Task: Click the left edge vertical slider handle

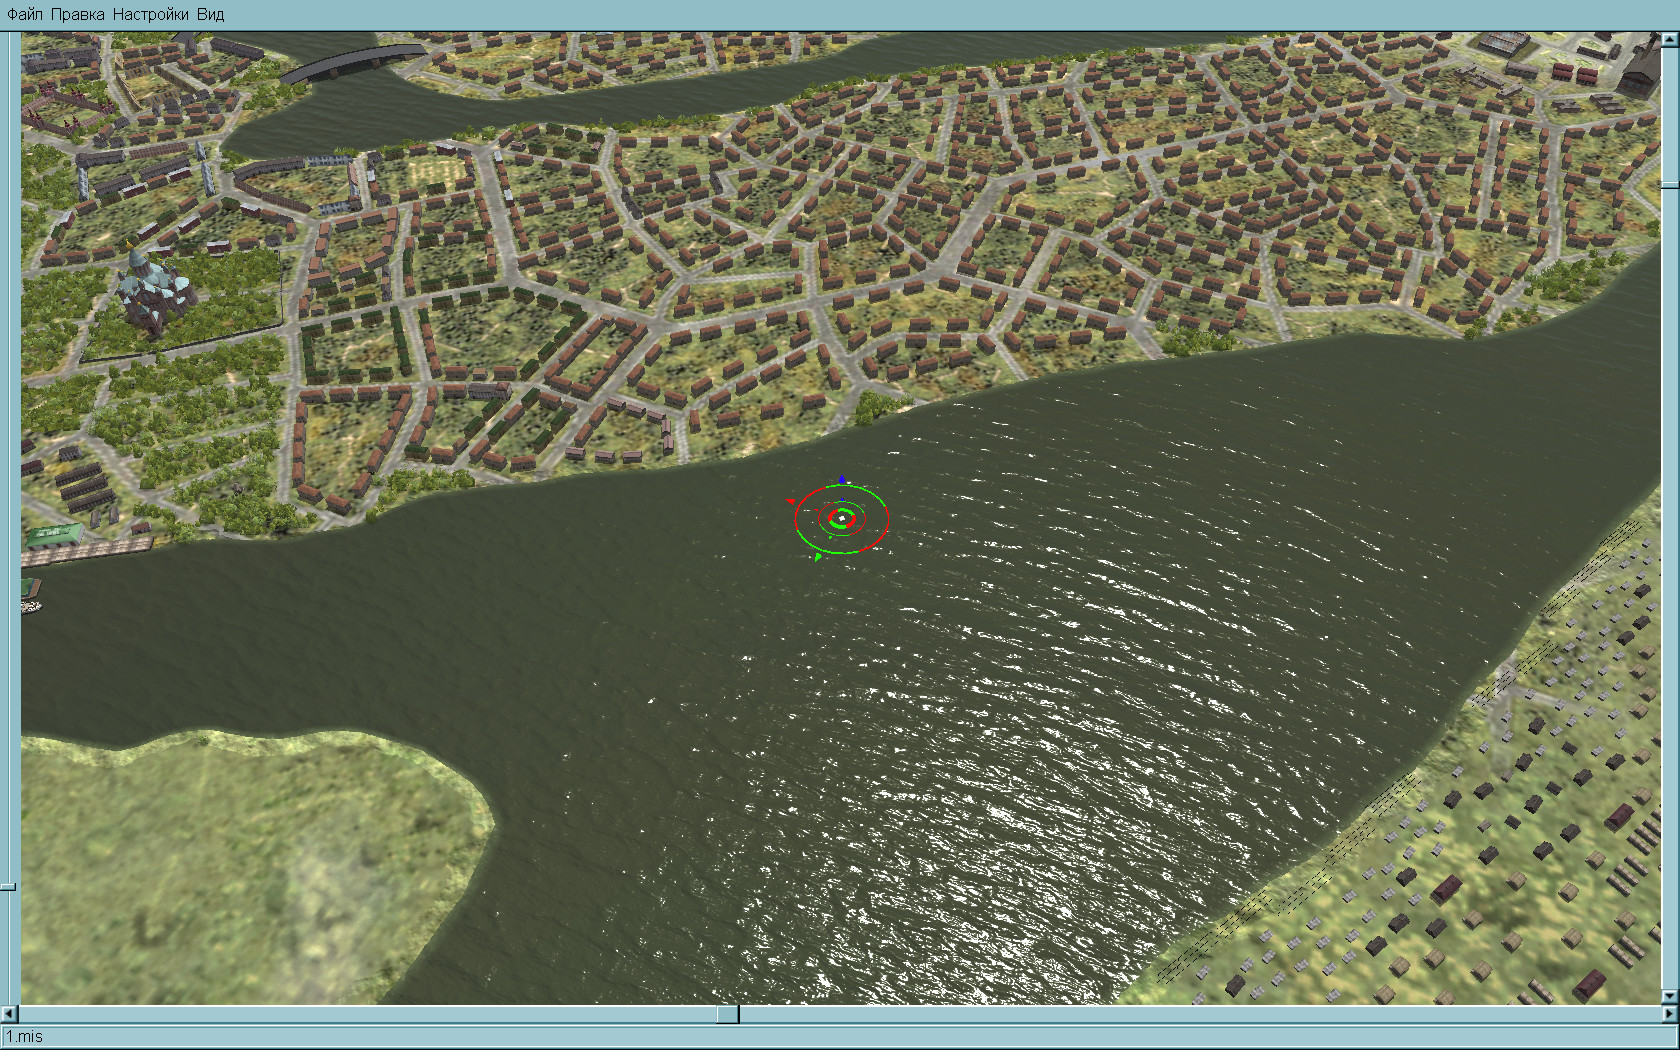Action: pos(8,887)
